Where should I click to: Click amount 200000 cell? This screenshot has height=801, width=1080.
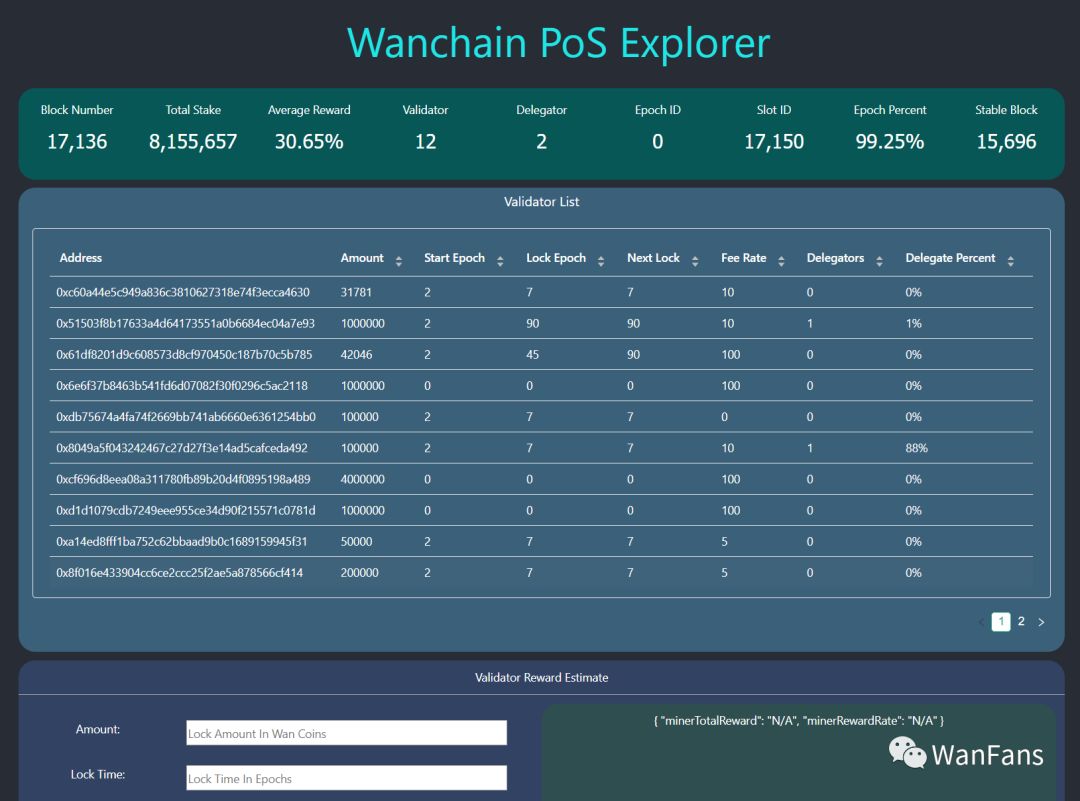coord(360,572)
